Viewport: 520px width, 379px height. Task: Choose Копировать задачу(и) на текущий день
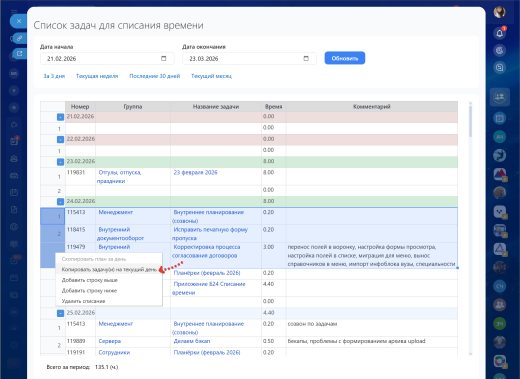pyautogui.click(x=109, y=269)
